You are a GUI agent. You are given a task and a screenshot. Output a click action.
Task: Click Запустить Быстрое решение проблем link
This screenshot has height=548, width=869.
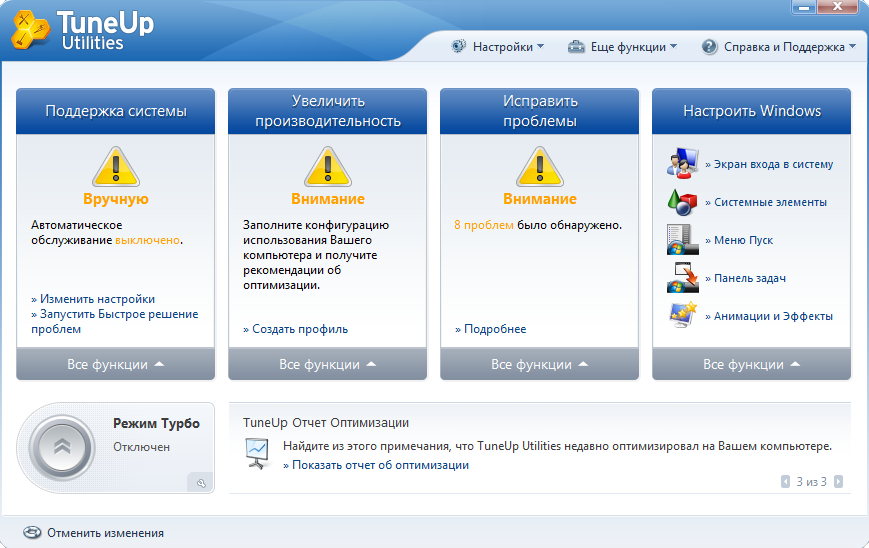pos(115,321)
